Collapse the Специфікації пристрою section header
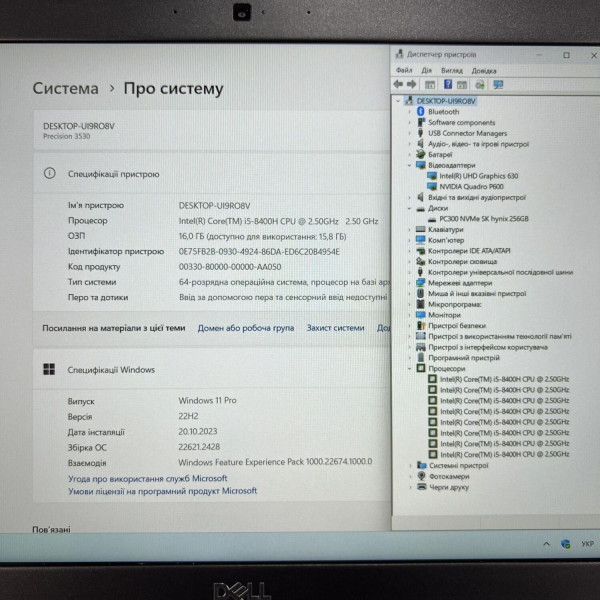This screenshot has width=600, height=600. click(x=211, y=174)
